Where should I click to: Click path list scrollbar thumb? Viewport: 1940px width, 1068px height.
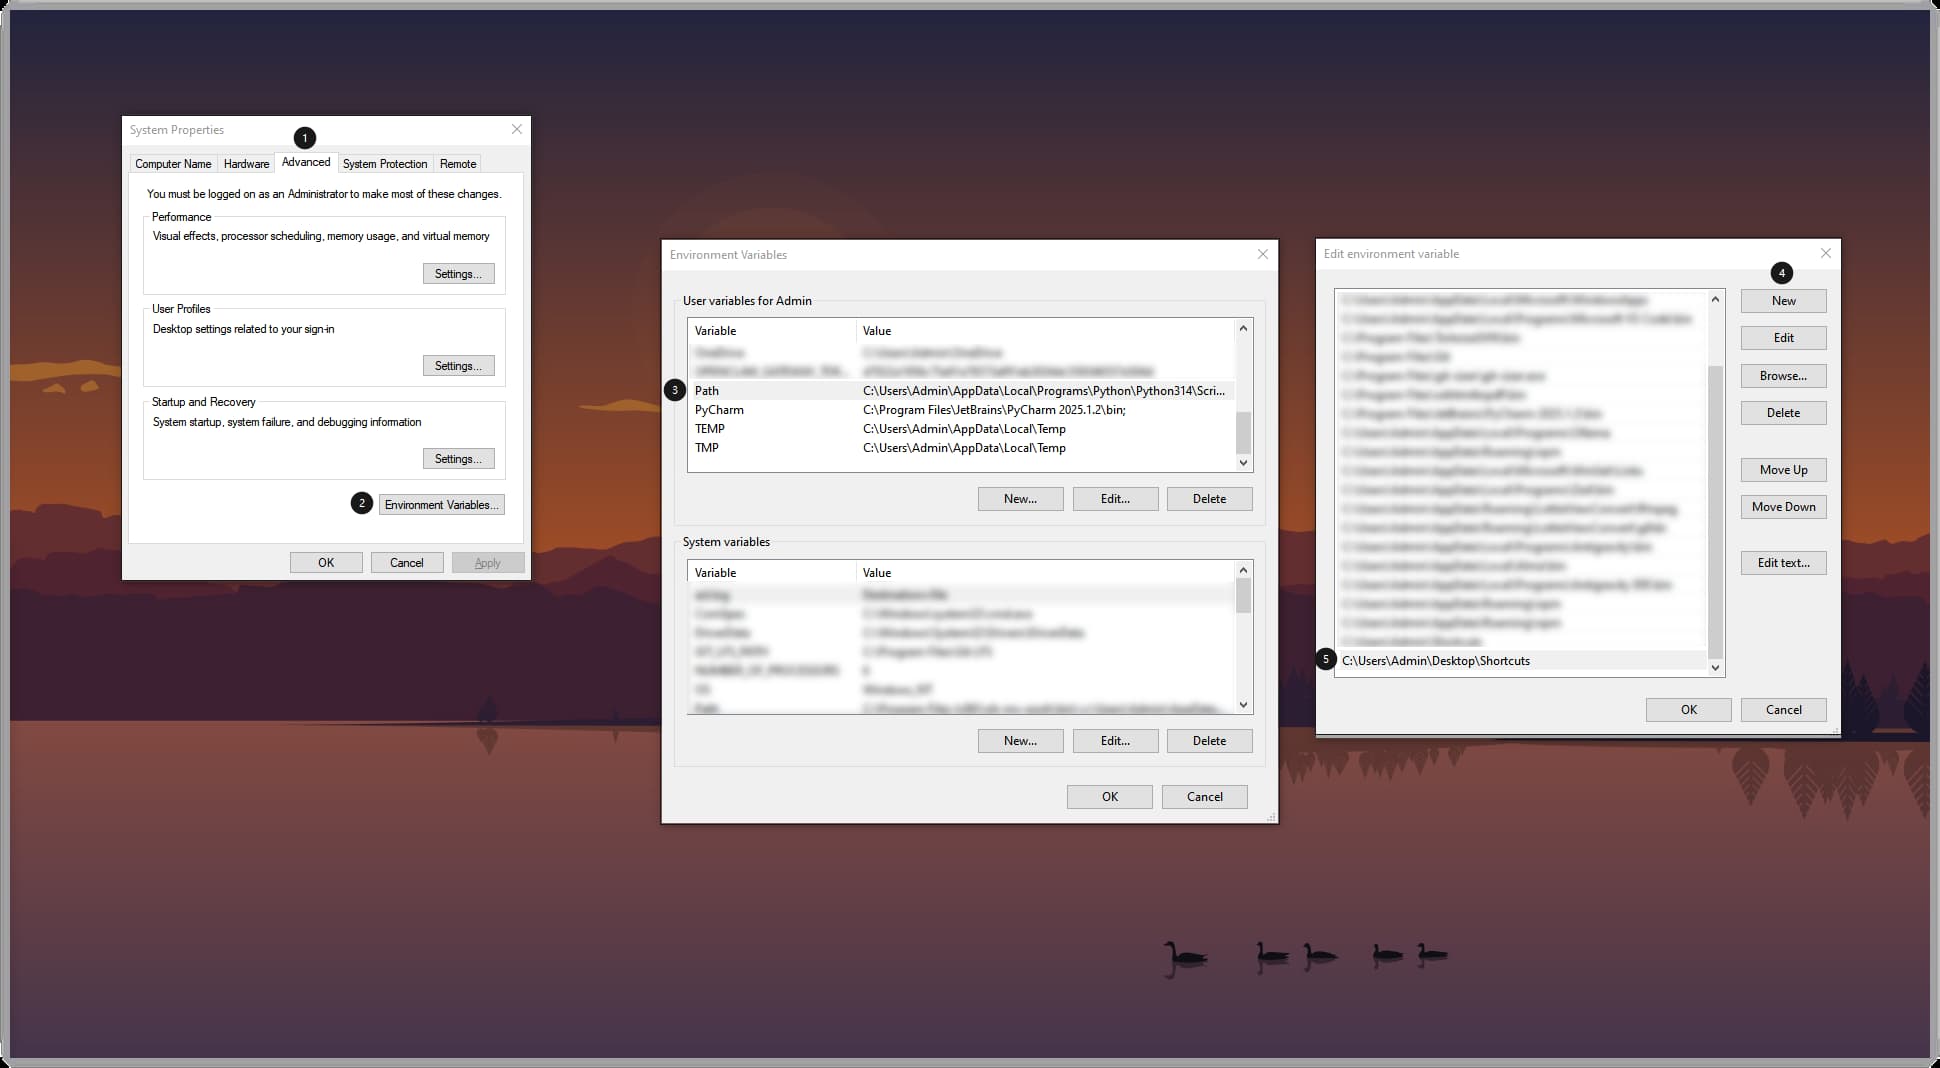click(x=1716, y=511)
